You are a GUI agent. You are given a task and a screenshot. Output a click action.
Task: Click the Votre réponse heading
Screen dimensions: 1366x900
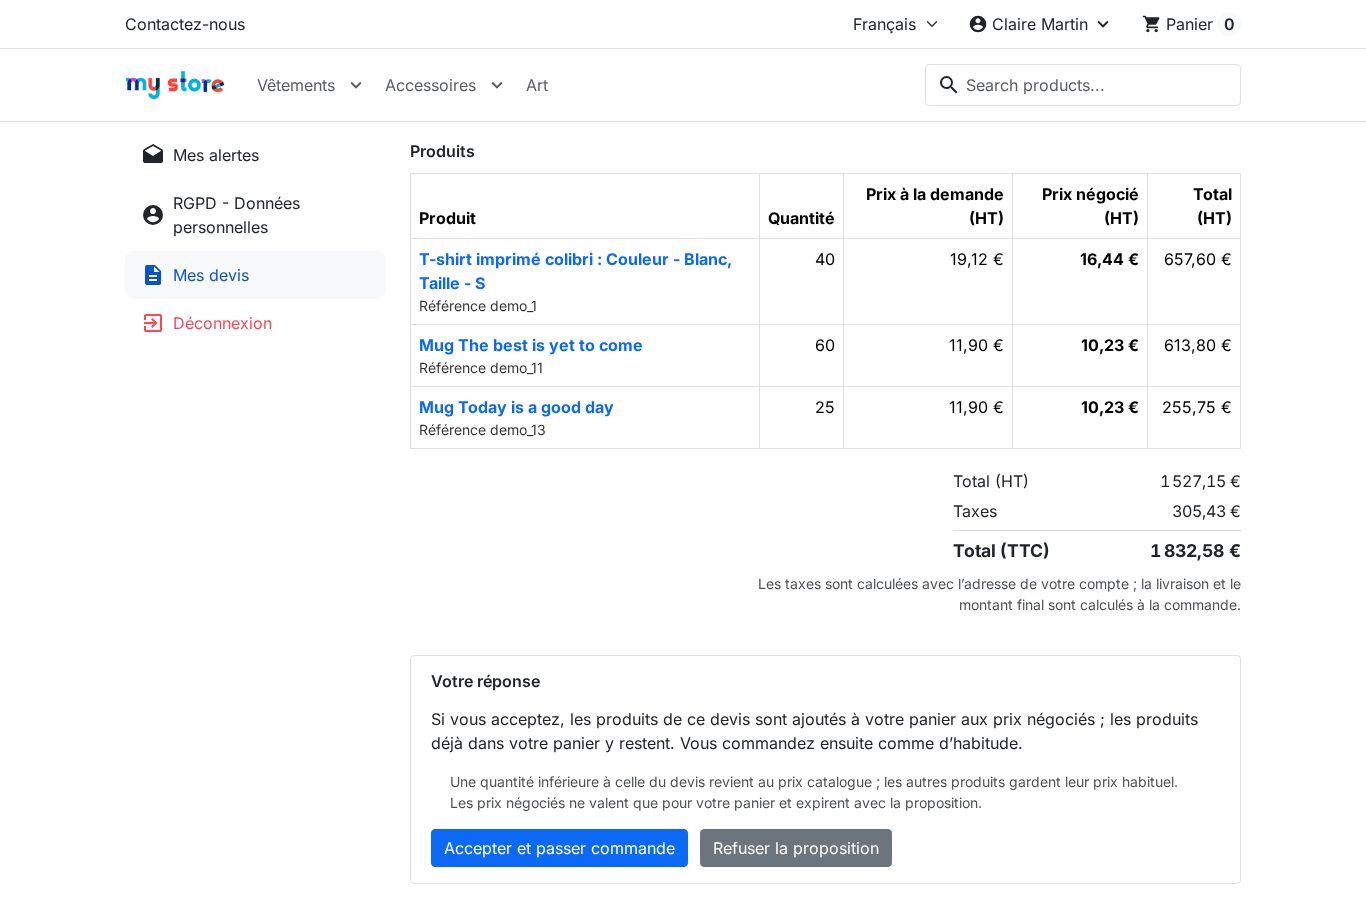click(x=486, y=681)
